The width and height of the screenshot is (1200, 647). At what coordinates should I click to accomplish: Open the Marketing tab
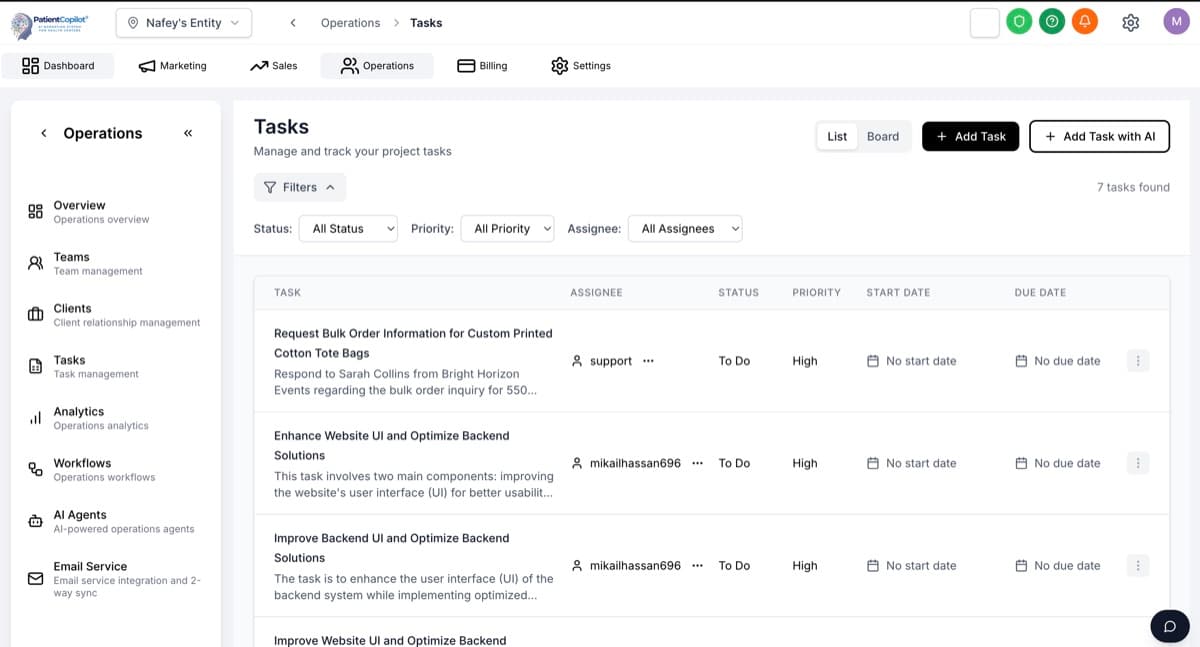point(172,66)
